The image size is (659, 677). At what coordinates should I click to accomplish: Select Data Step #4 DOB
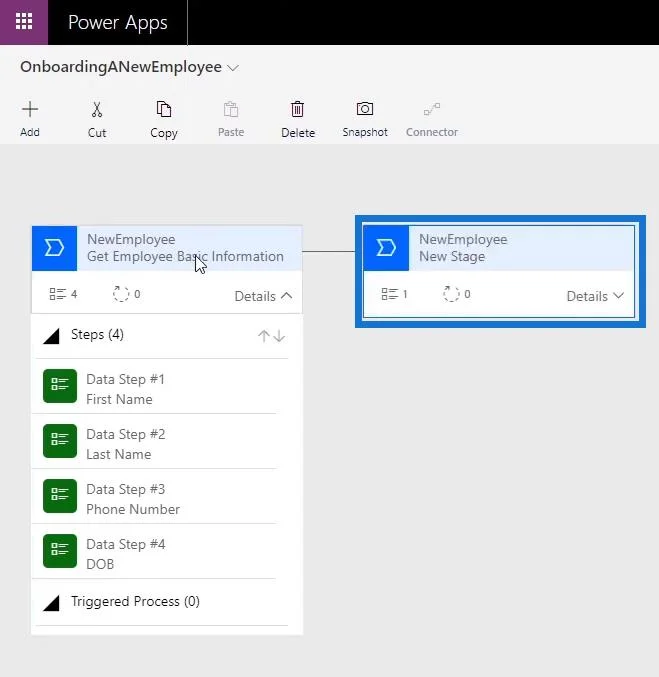[155, 551]
